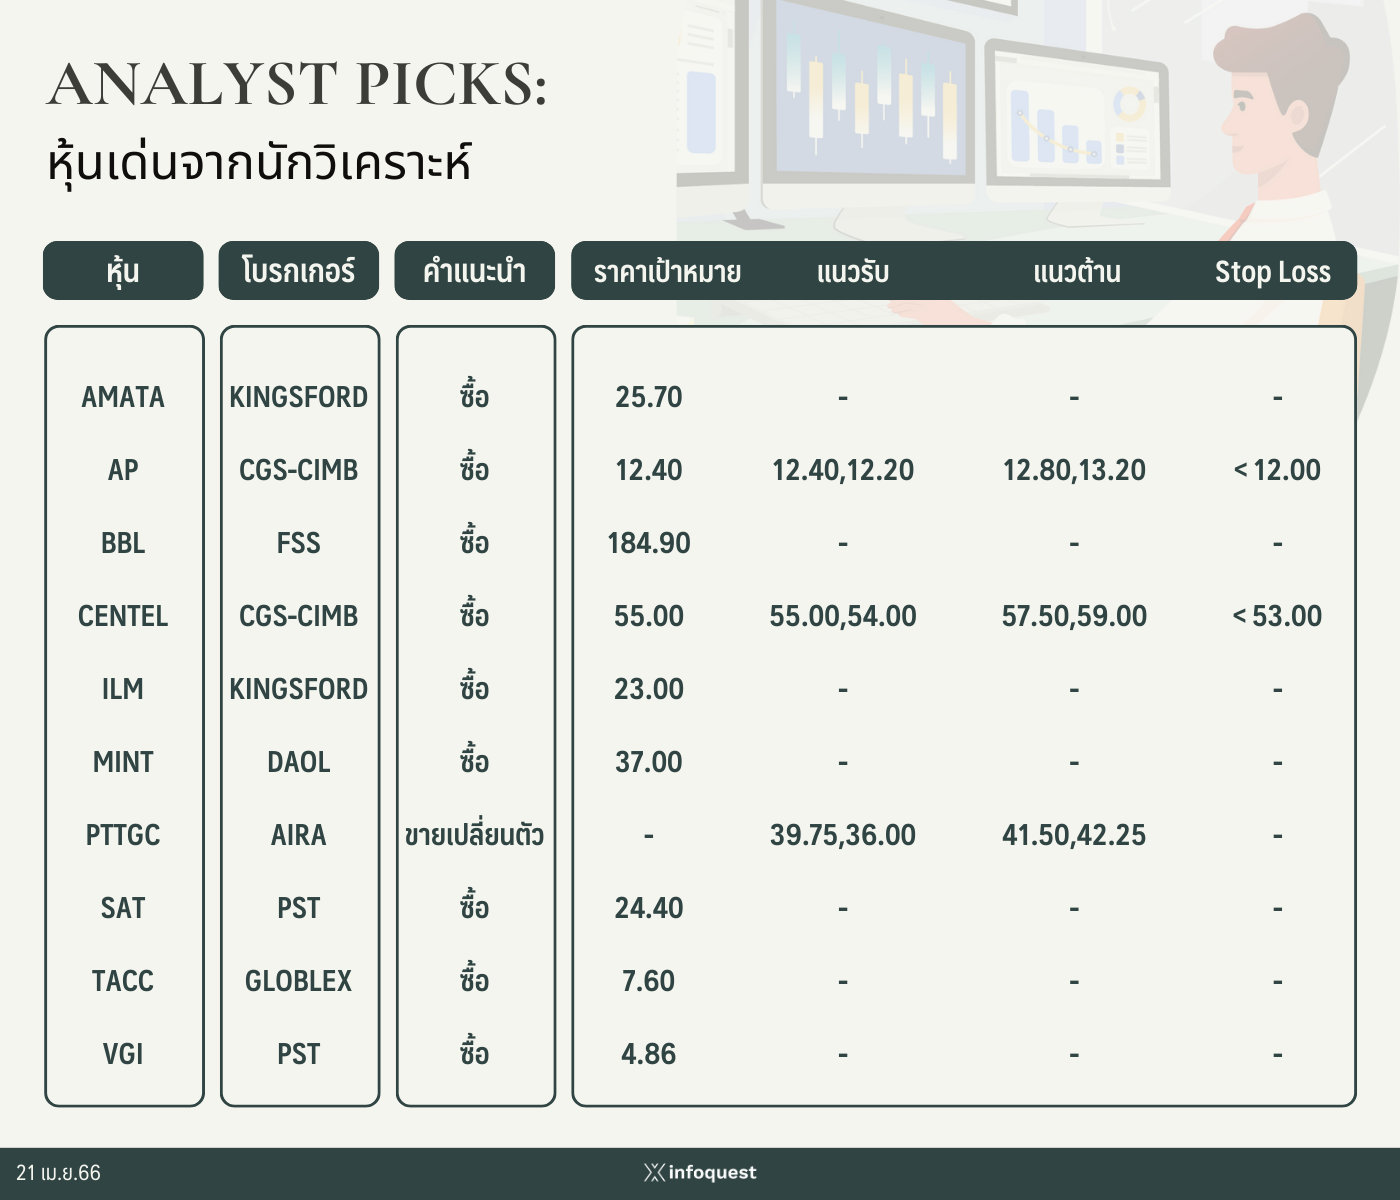Viewport: 1400px width, 1200px height.
Task: Click the PTTGC resistance 41.50,42.25
Action: click(1074, 835)
